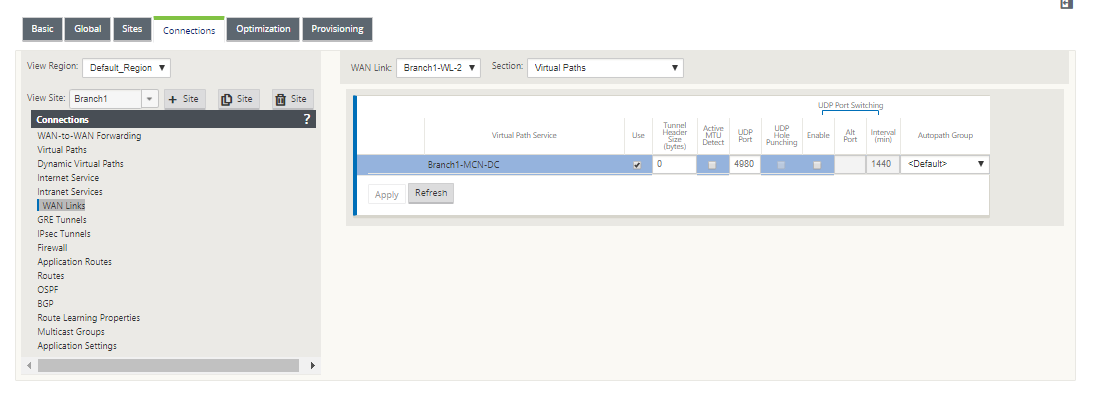Screen dimensions: 1104x406
Task: Click the View Site Branch1 text field
Action: (106, 99)
